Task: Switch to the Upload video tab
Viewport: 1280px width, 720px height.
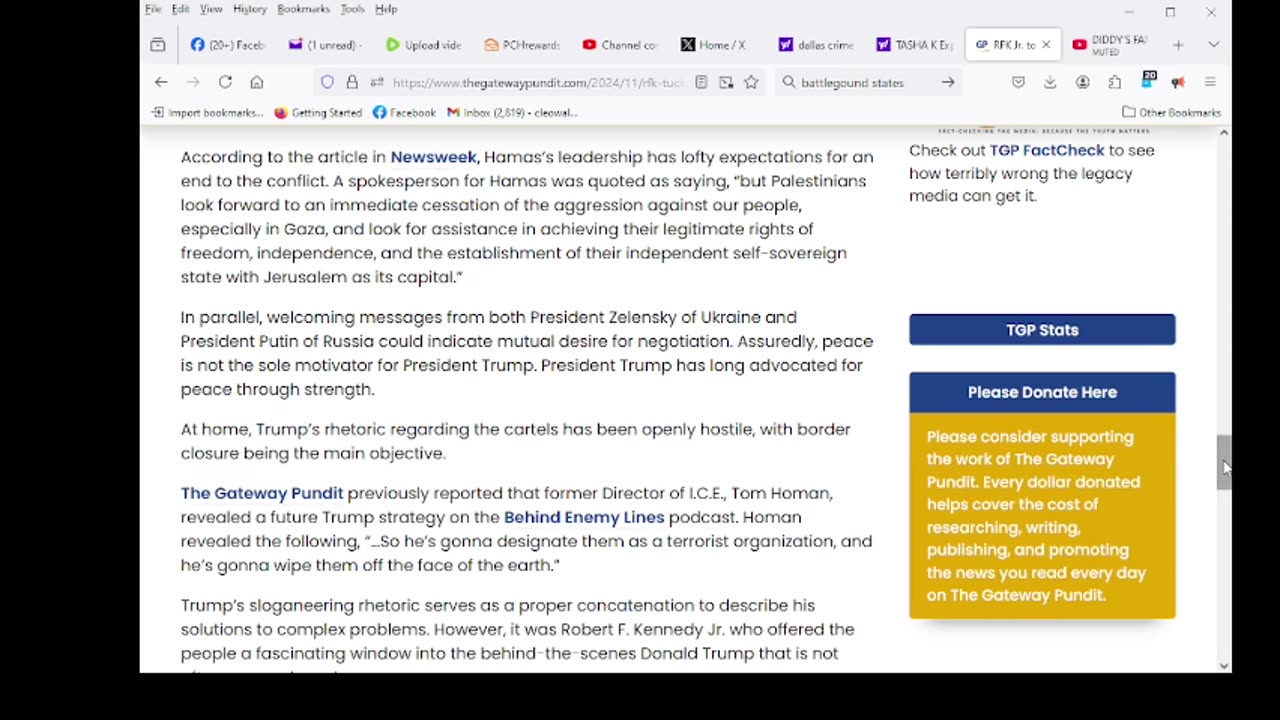Action: 423,45
